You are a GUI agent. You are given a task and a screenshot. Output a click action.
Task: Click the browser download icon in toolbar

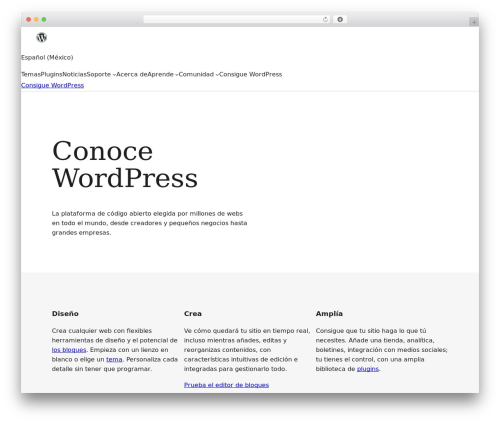340,20
